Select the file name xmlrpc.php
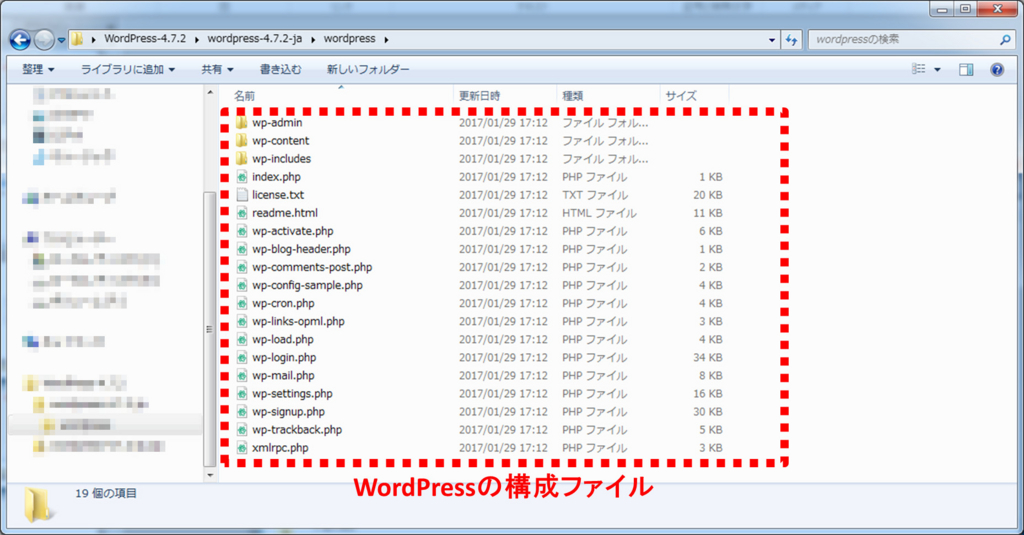This screenshot has height=535, width=1024. [x=280, y=448]
